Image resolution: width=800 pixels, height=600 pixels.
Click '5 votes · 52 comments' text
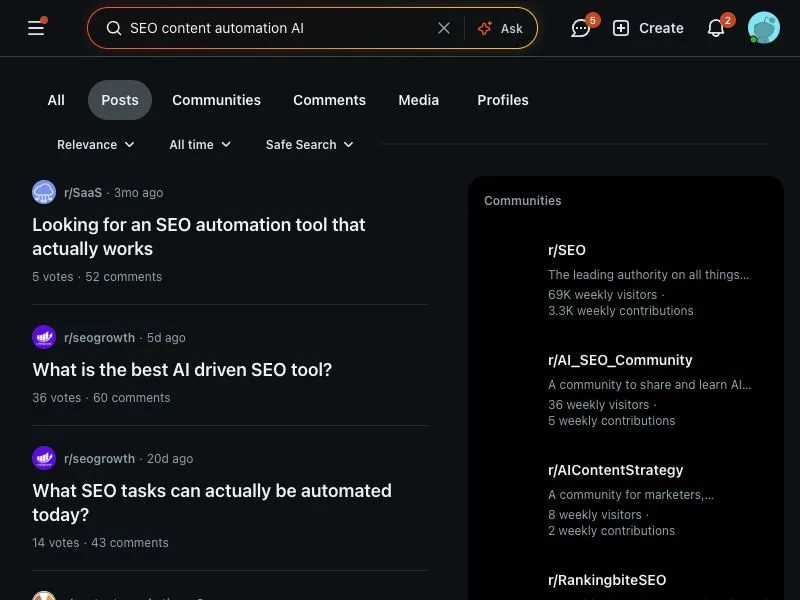coord(97,277)
